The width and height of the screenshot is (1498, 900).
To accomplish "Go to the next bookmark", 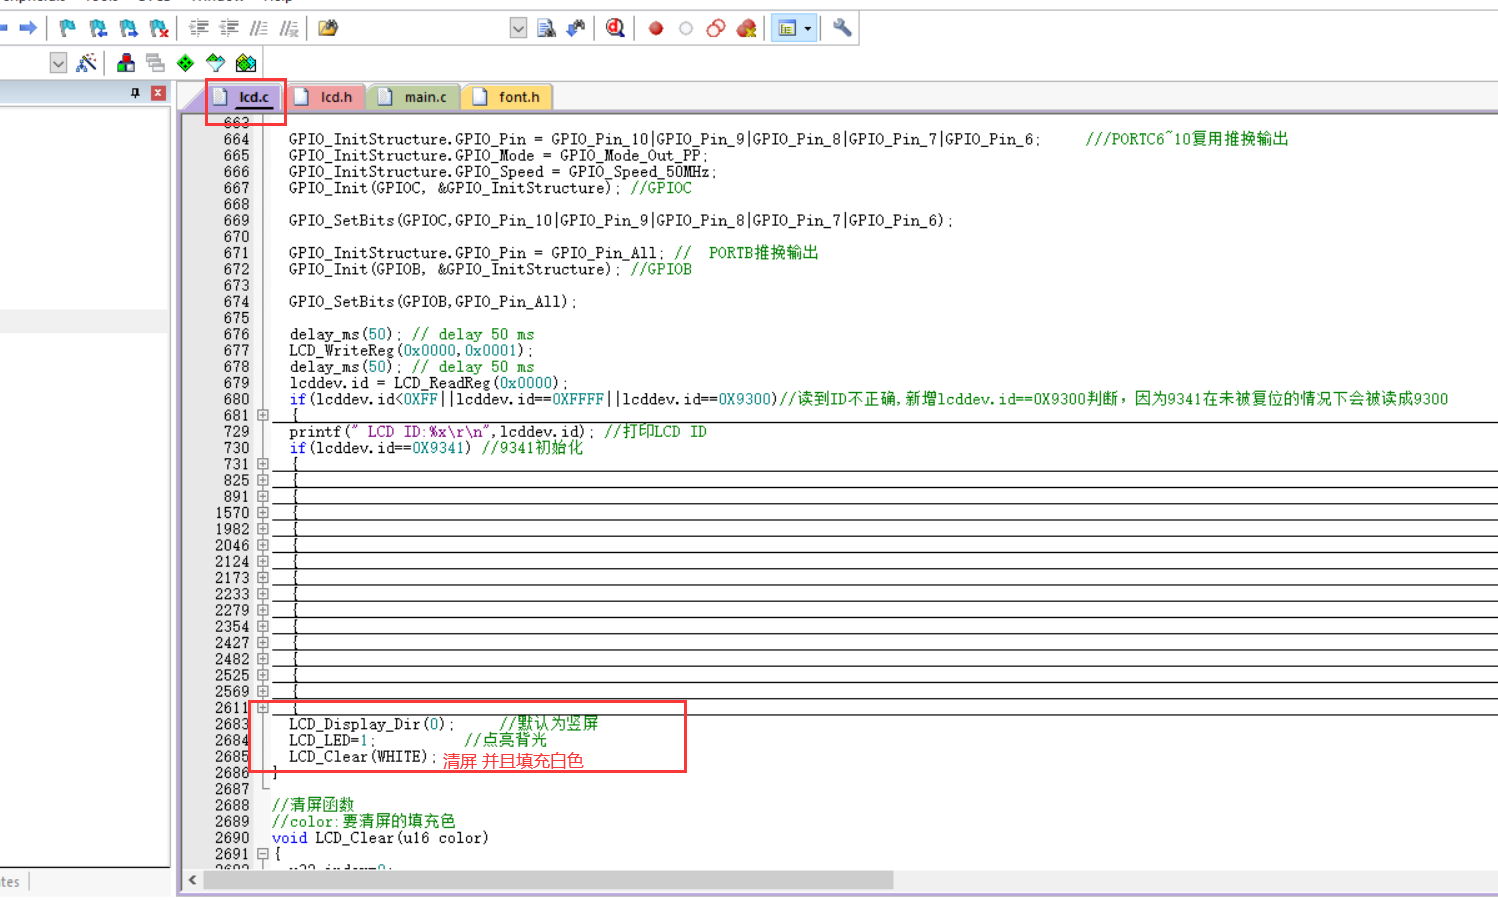I will [x=128, y=28].
